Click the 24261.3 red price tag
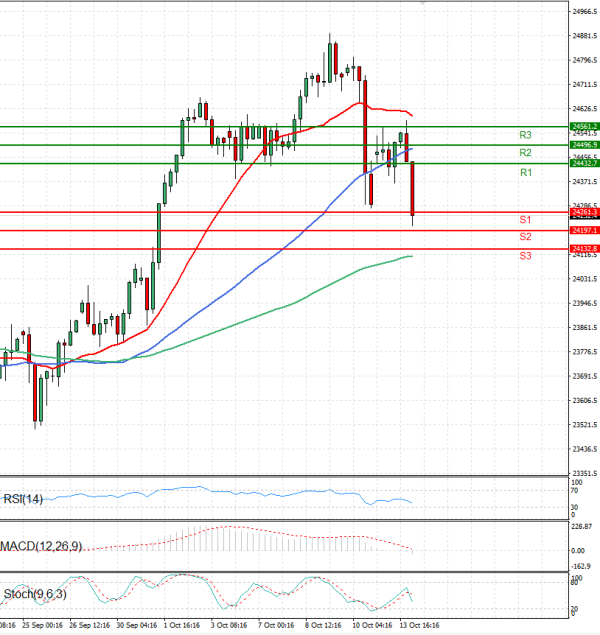This screenshot has width=600, height=635. pos(584,212)
